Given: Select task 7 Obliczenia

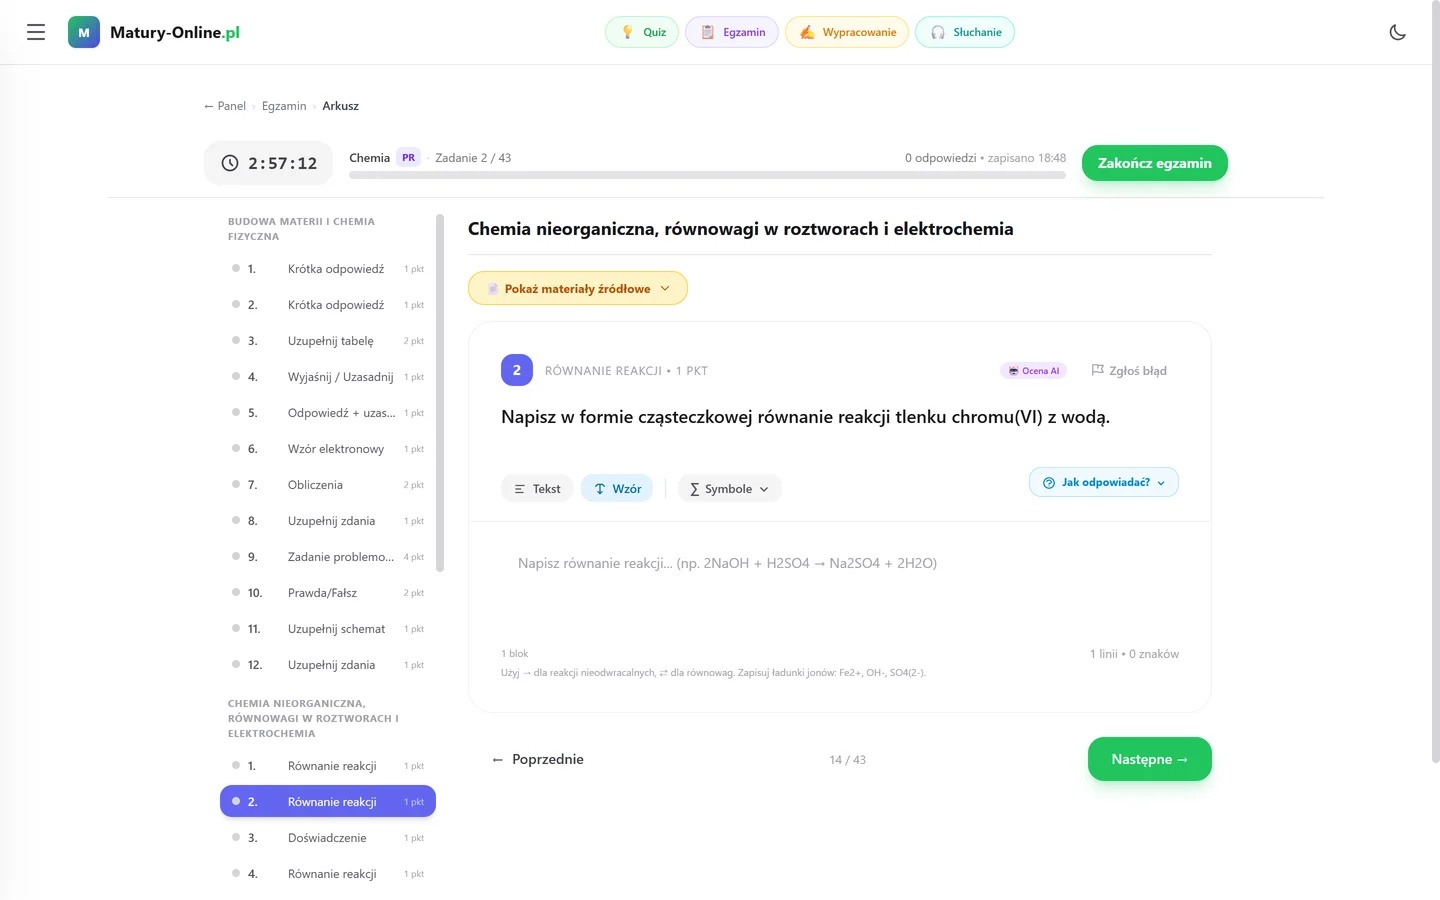Looking at the screenshot, I should [328, 485].
